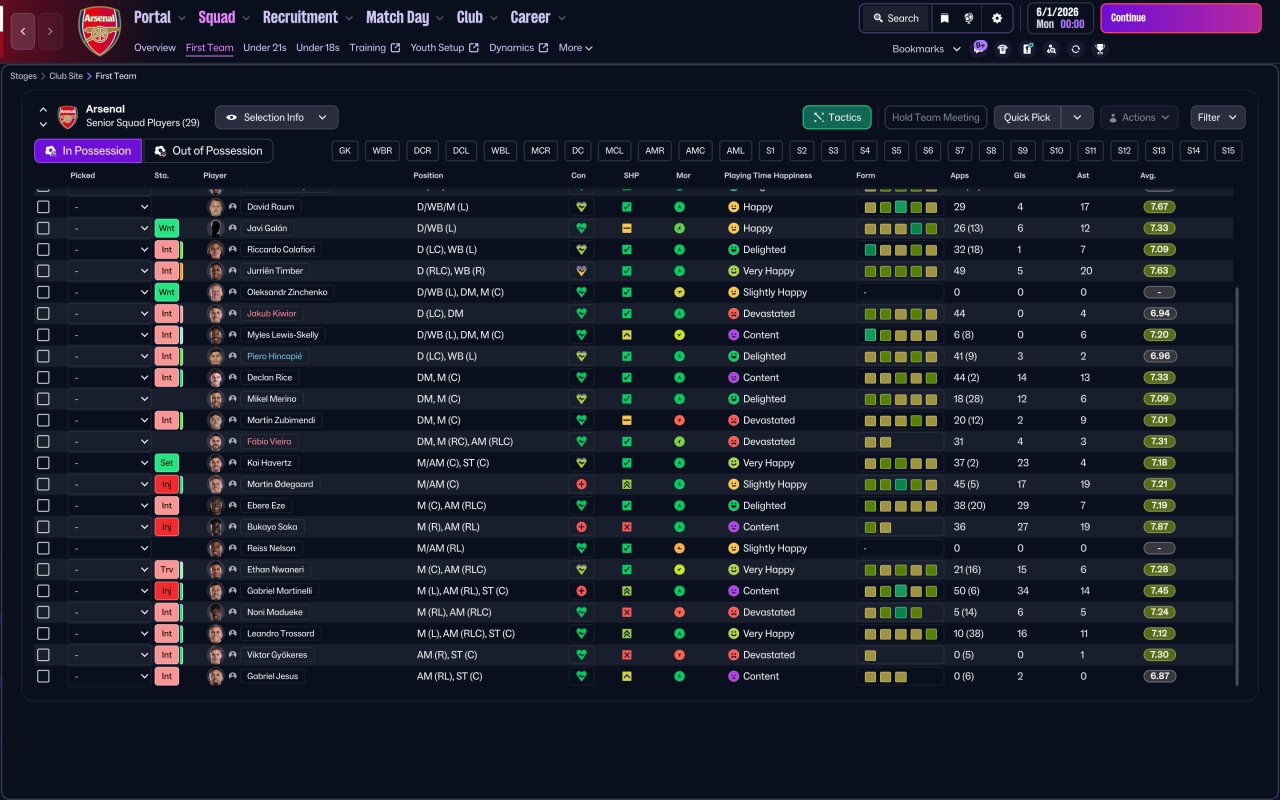1280x800 pixels.
Task: Click Hold Team Meeting
Action: click(936, 117)
